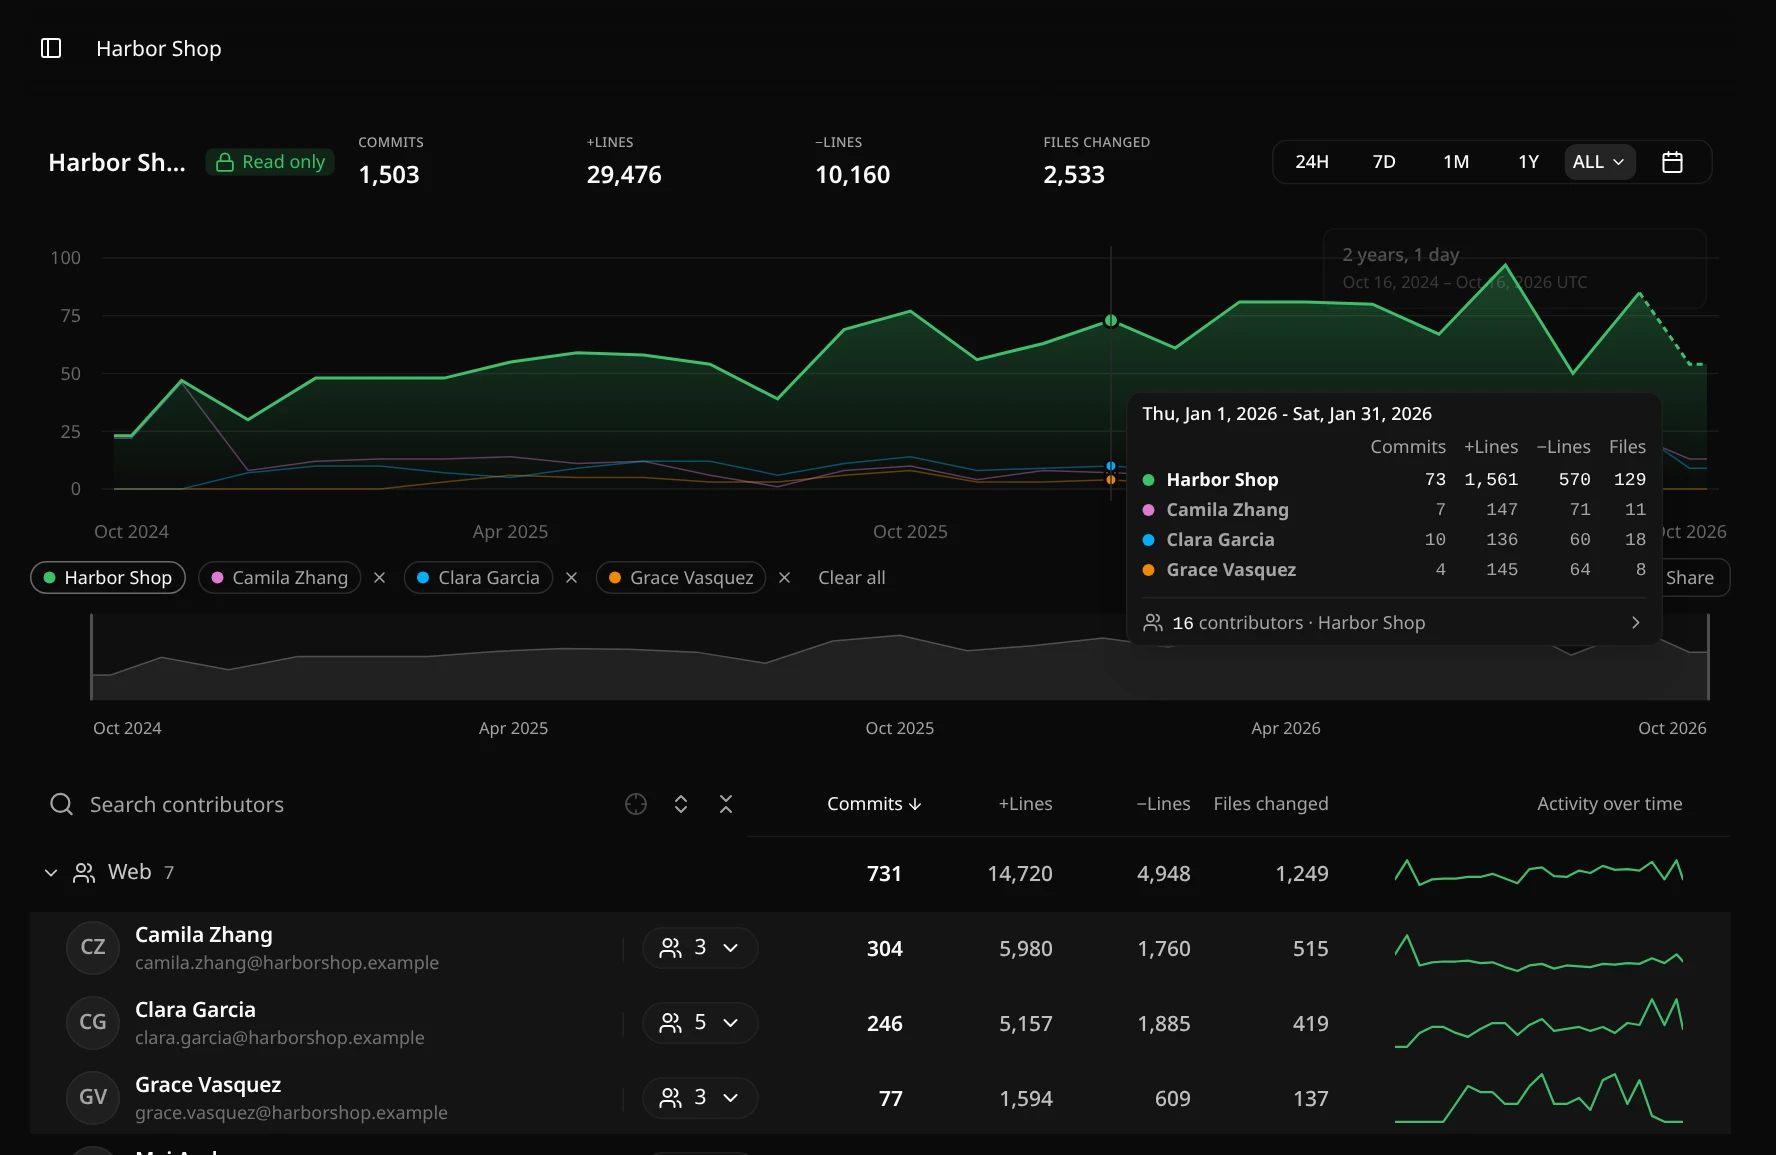Remove Grace Vasquez chip with X
The width and height of the screenshot is (1776, 1155).
tap(785, 578)
